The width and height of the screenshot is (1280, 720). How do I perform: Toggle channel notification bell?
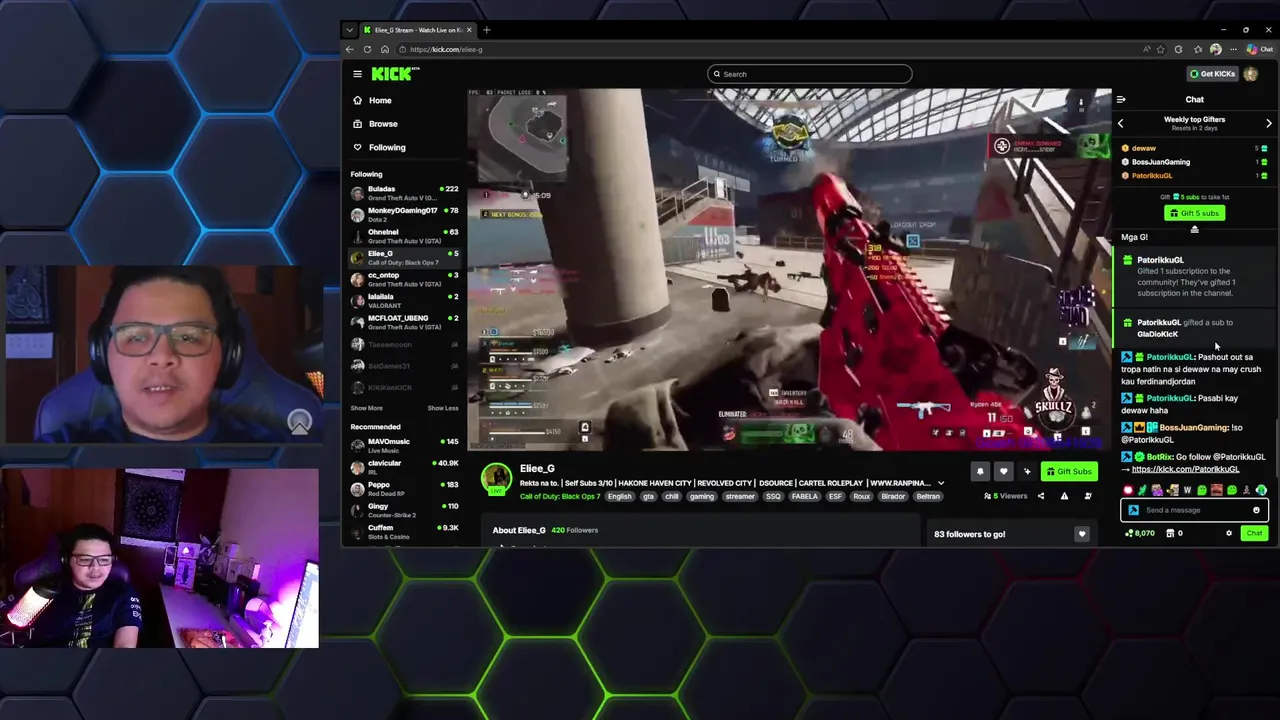tap(980, 472)
